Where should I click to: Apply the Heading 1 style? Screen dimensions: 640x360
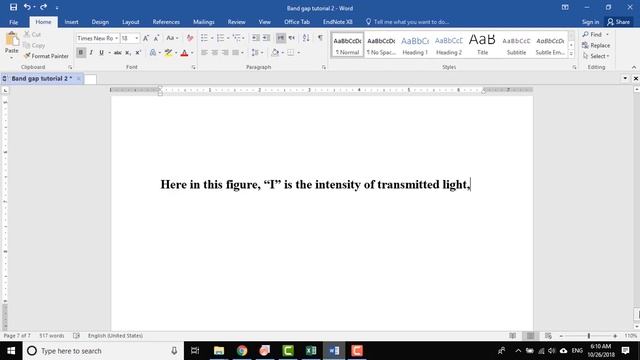pos(415,45)
